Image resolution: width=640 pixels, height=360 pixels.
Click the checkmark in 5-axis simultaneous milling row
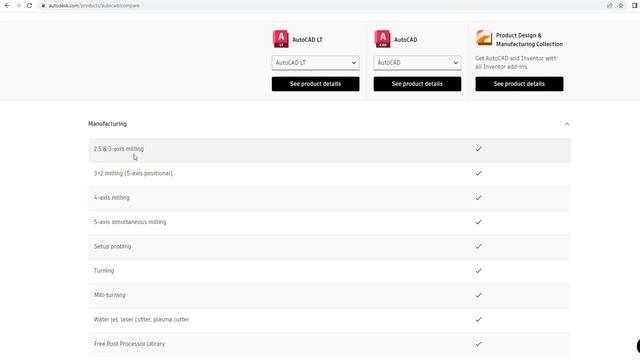pos(478,222)
